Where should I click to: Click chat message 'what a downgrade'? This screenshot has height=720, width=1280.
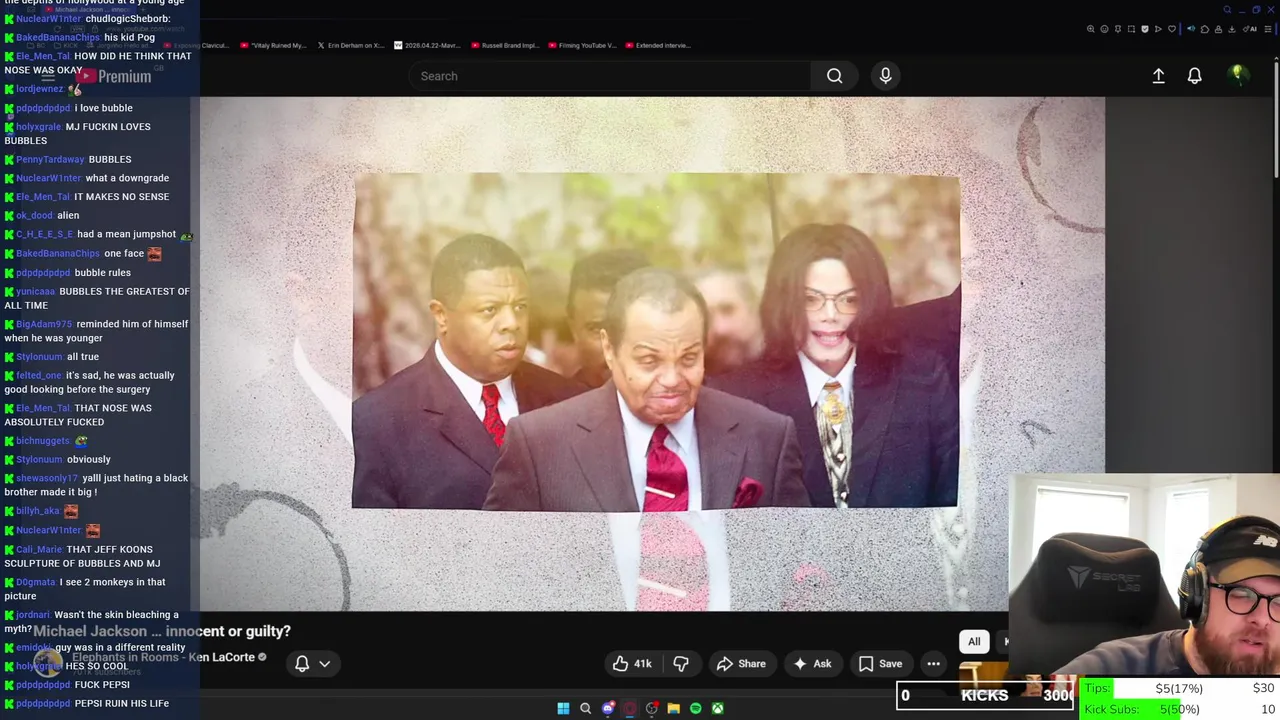tap(127, 178)
